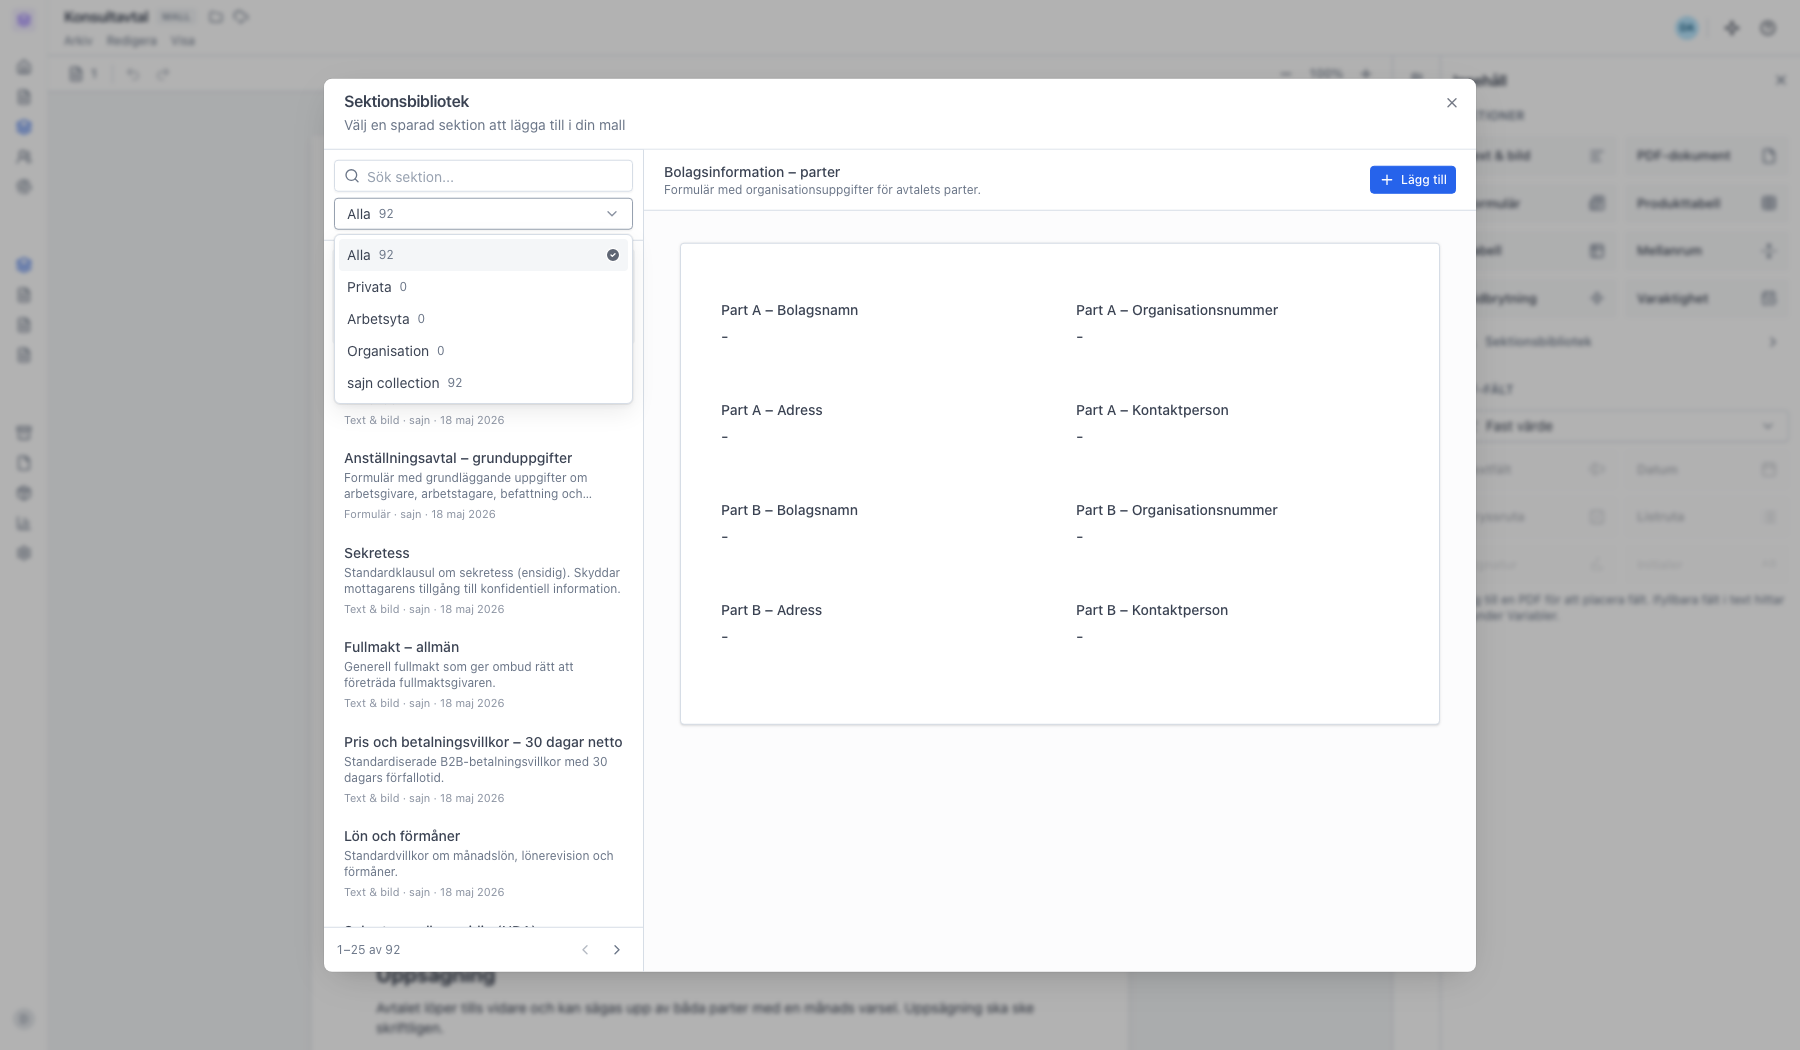
Task: Choose Organisation filter option
Action: click(x=483, y=351)
